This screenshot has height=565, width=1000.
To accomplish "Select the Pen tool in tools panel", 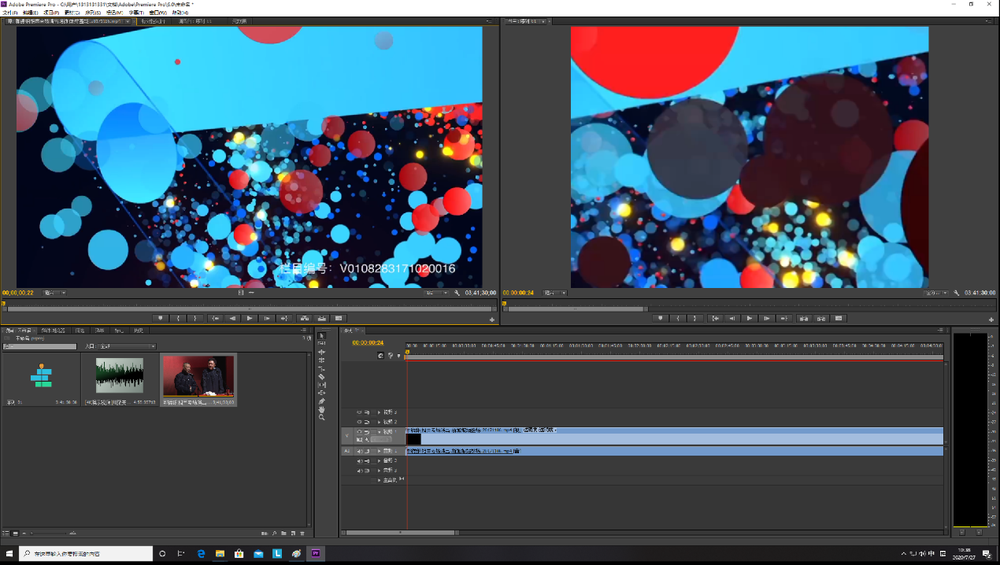I will [x=321, y=401].
